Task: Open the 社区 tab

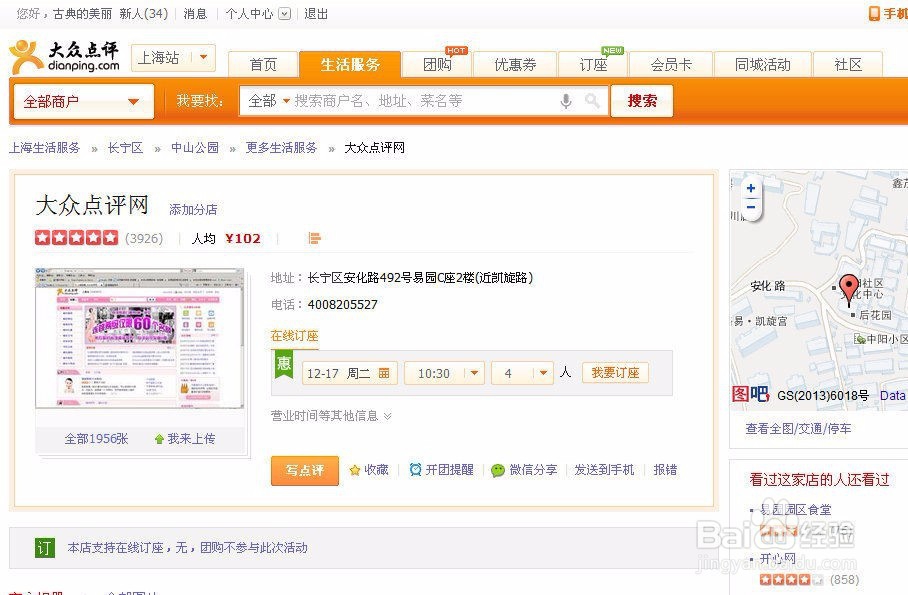Action: tap(848, 65)
